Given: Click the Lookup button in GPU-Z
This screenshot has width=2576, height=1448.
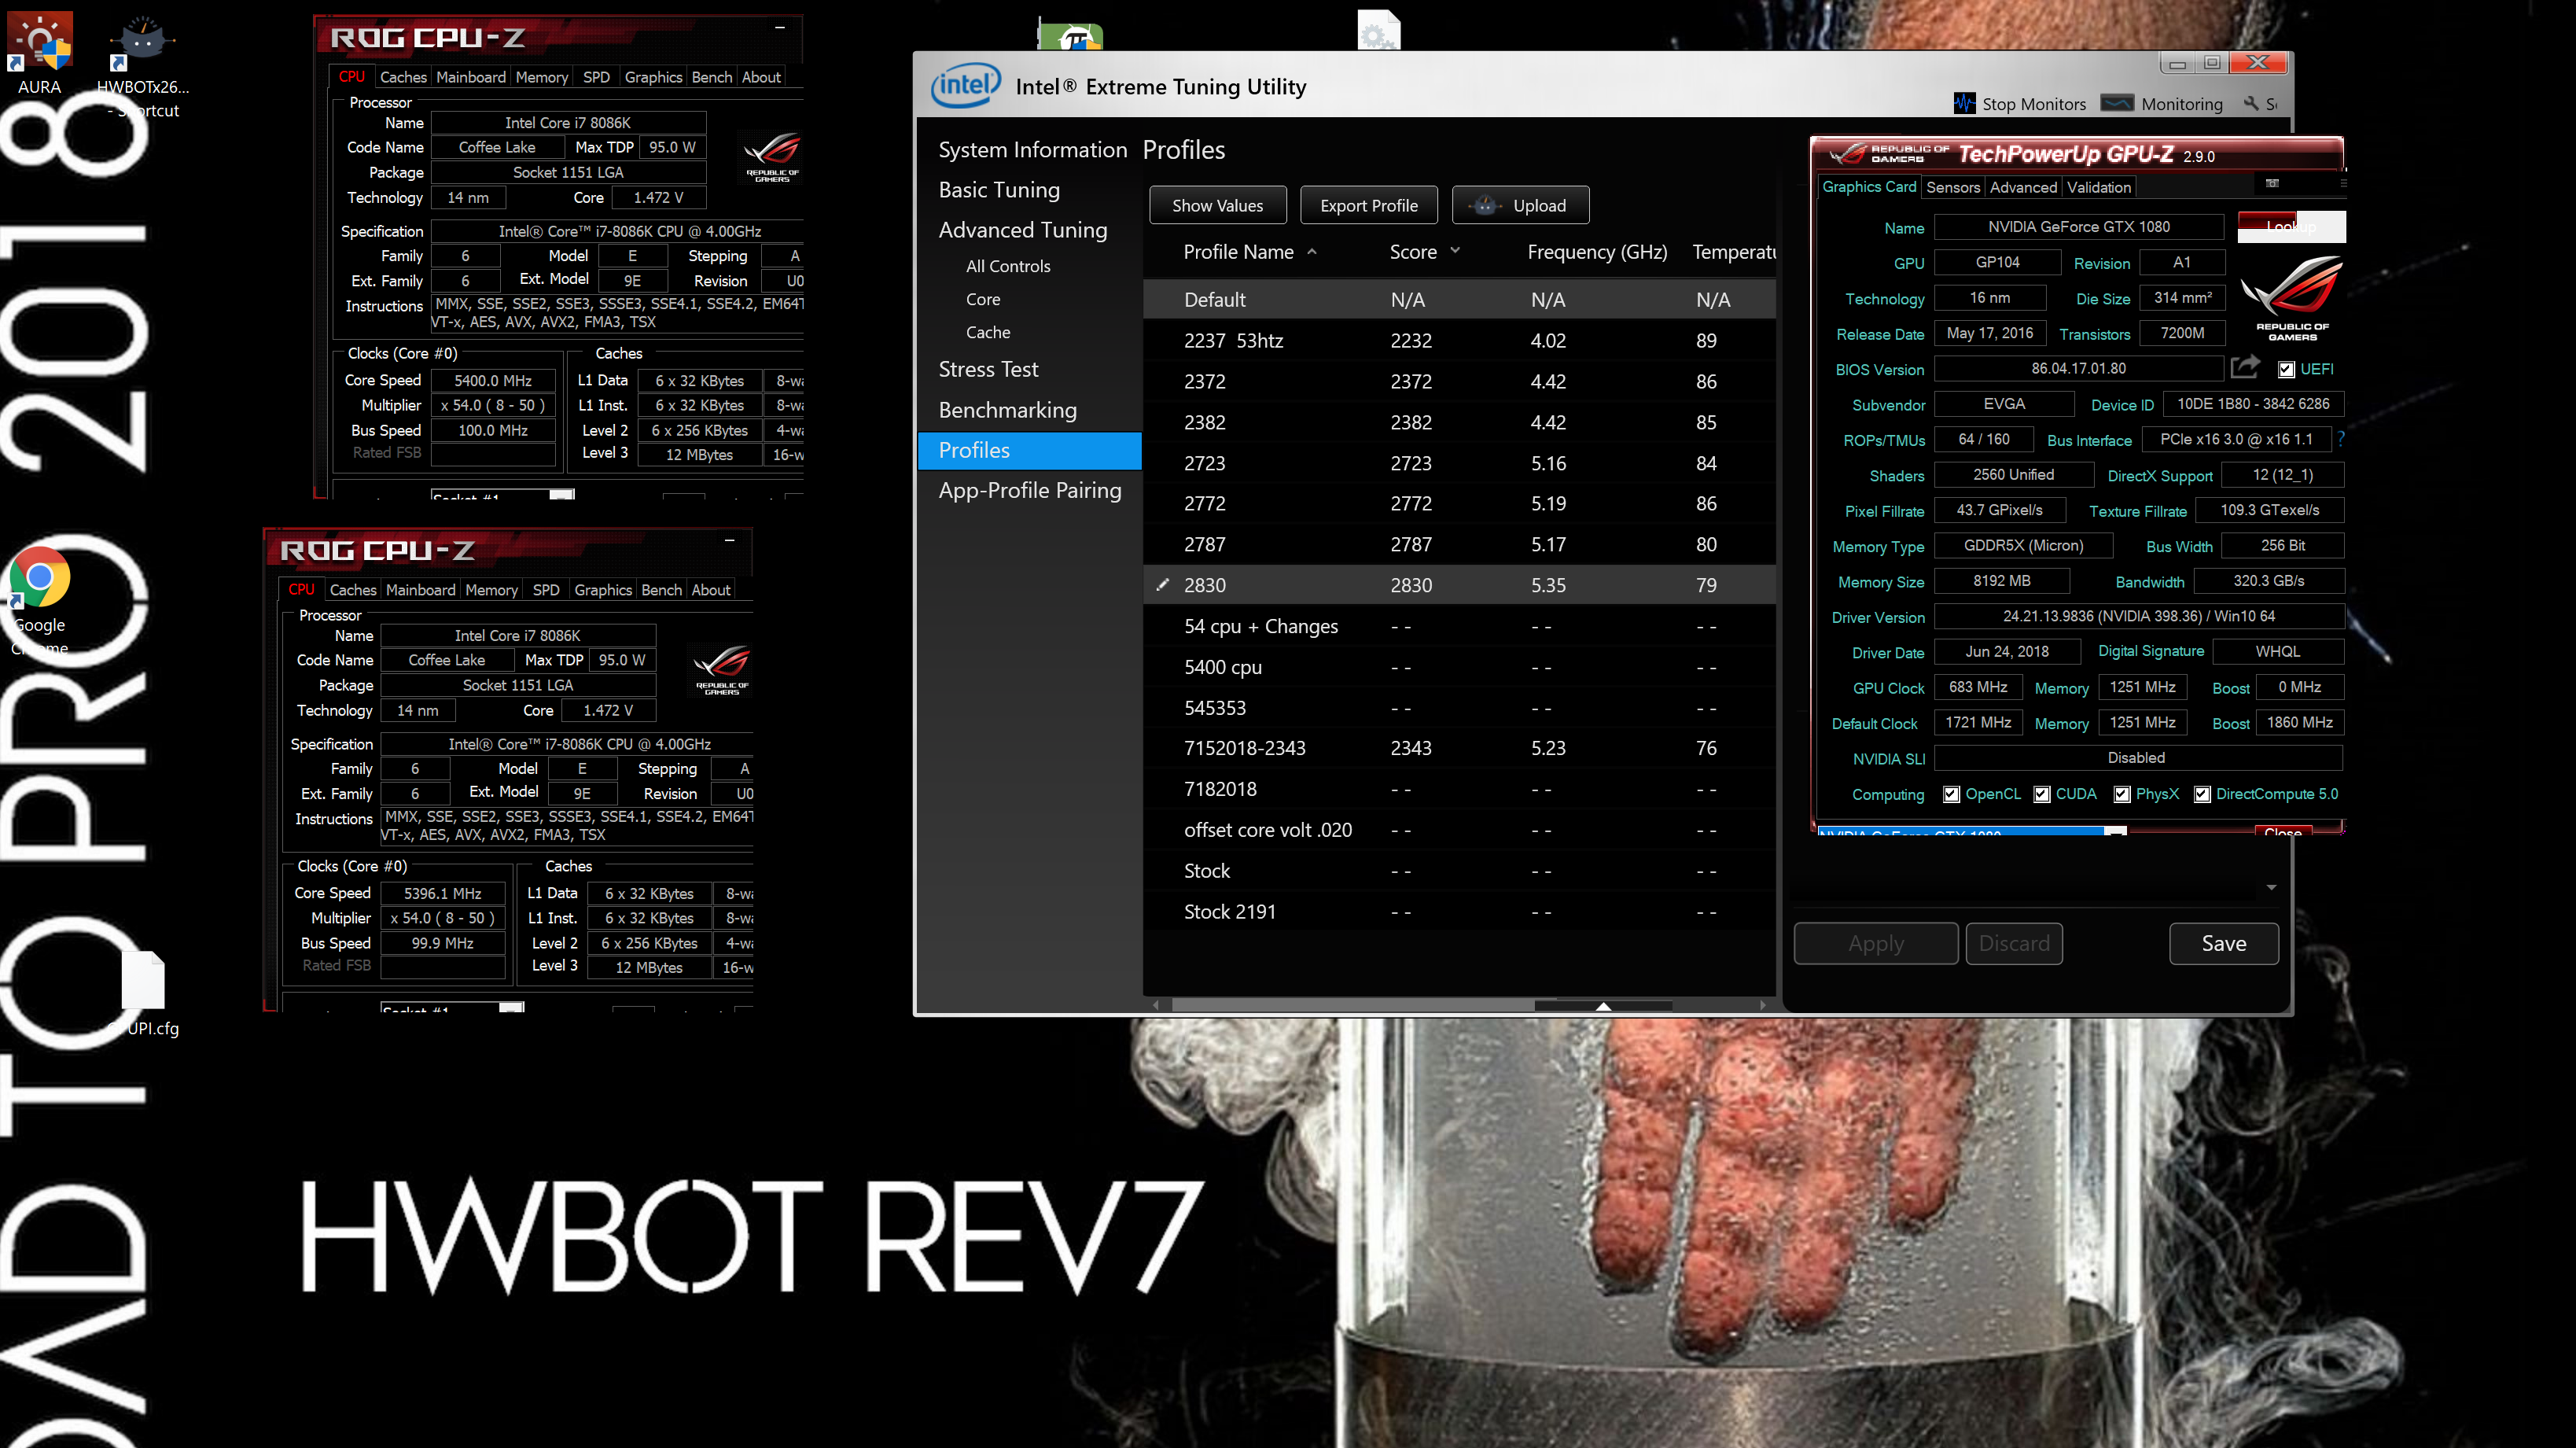Looking at the screenshot, I should (x=2291, y=227).
